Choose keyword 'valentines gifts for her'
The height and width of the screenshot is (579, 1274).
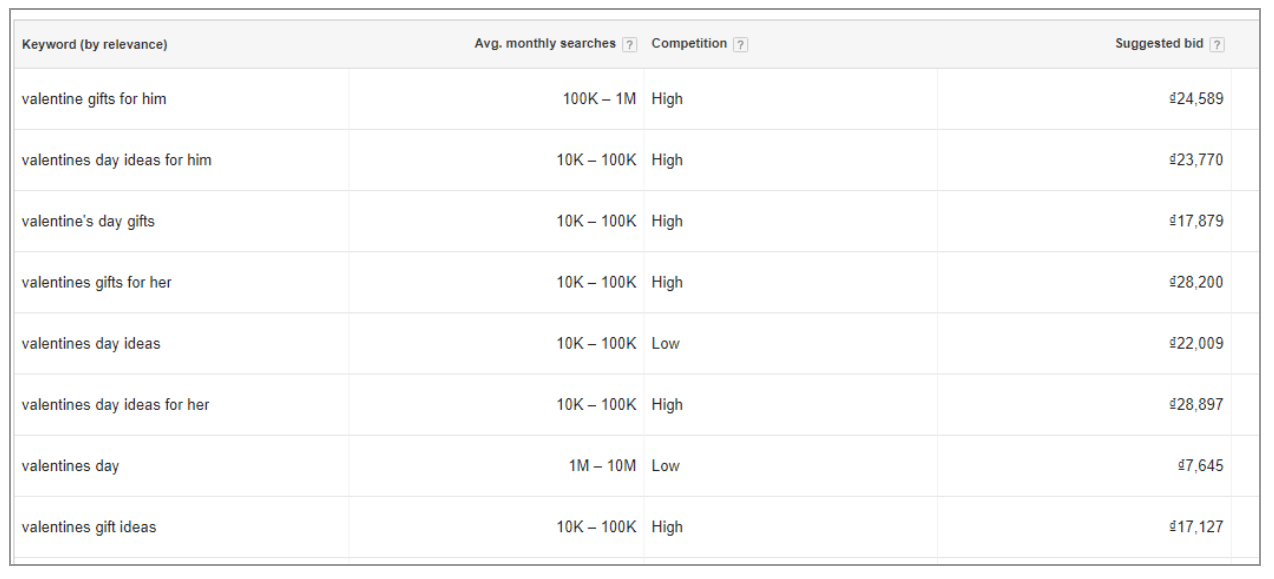[96, 282]
